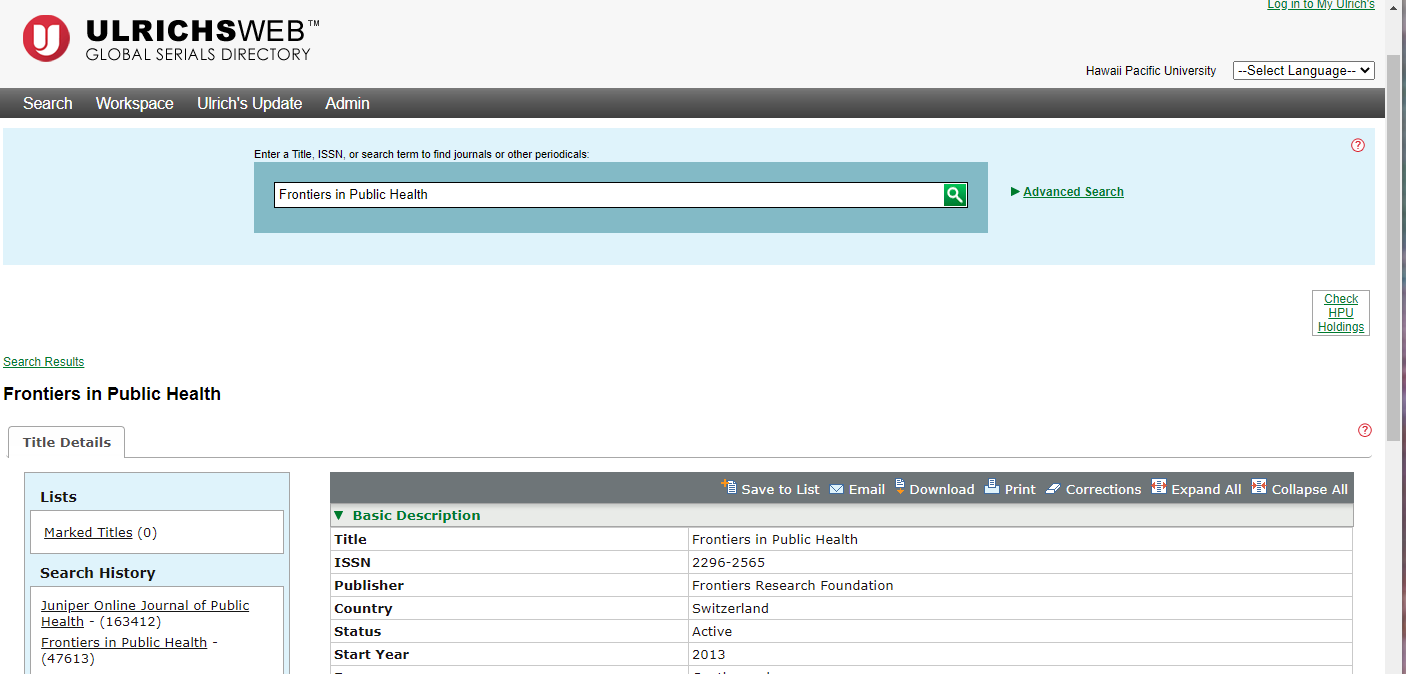Open the Search menu
1406x674 pixels.
(48, 104)
